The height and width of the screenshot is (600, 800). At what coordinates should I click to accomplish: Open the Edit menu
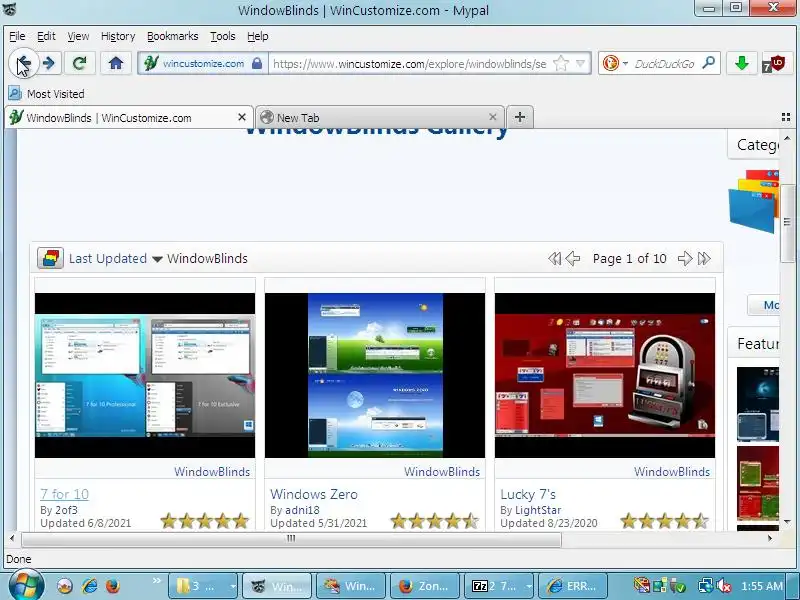click(46, 36)
